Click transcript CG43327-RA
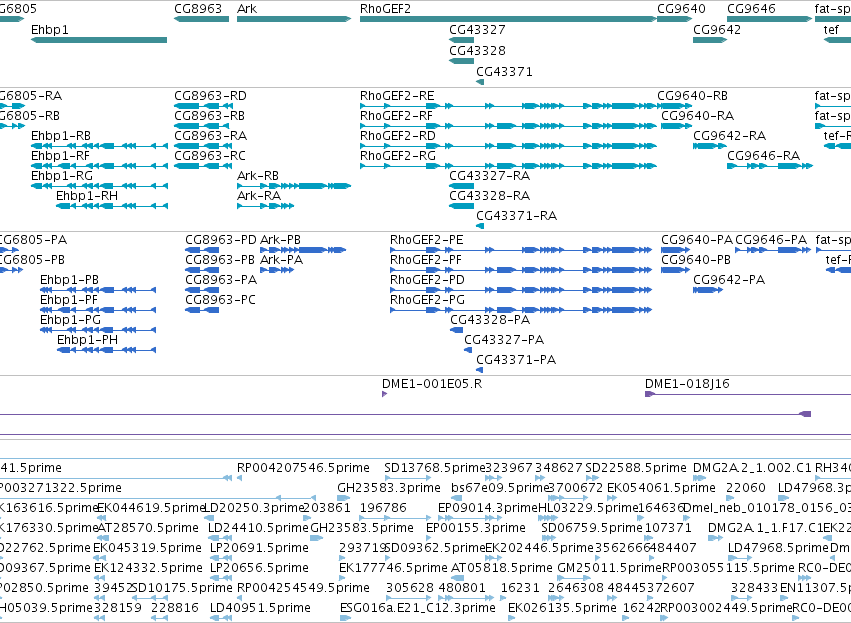The width and height of the screenshot is (851, 623). [461, 186]
